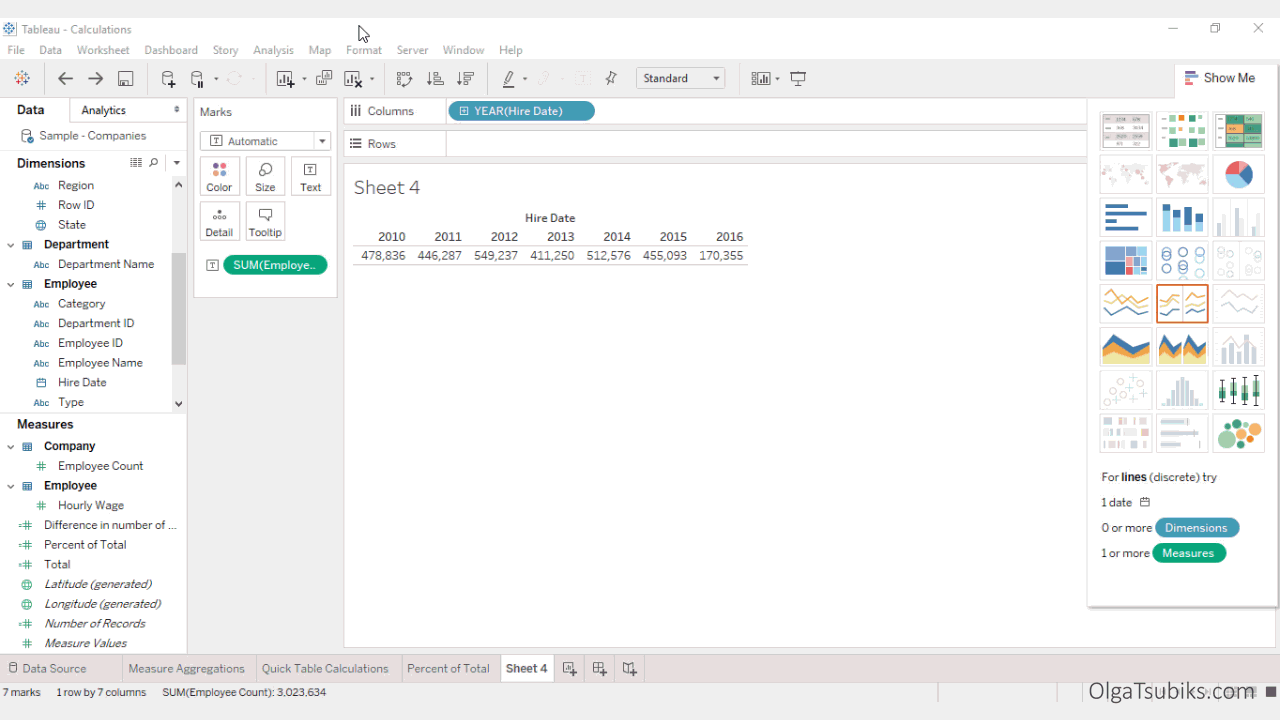Choose the packed bubbles chart in Show Me
The height and width of the screenshot is (720, 1280).
click(1239, 433)
